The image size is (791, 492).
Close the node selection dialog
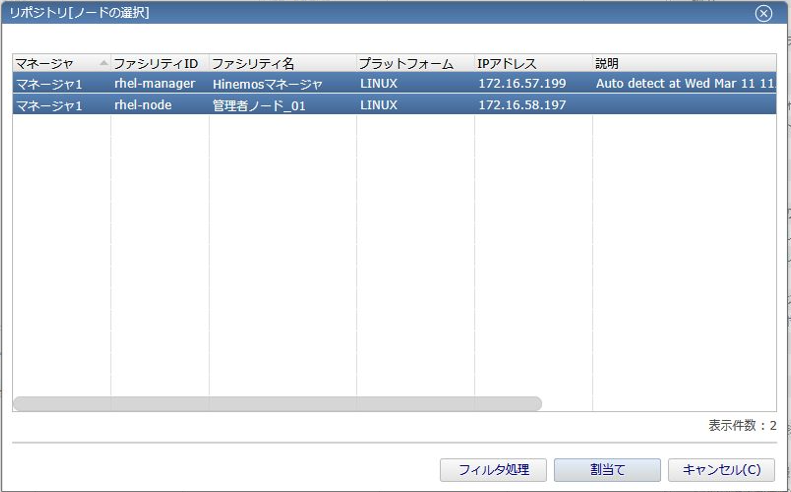(x=763, y=13)
